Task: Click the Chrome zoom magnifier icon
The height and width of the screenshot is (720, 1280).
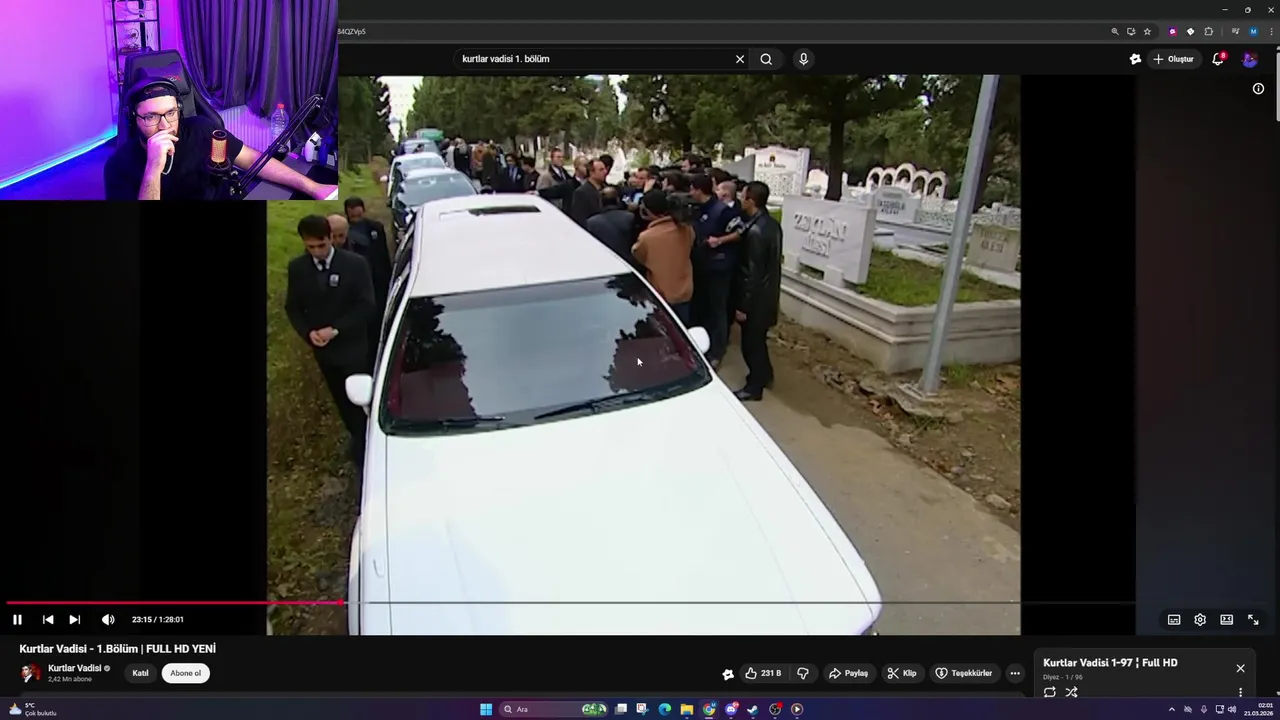Action: click(x=1115, y=31)
